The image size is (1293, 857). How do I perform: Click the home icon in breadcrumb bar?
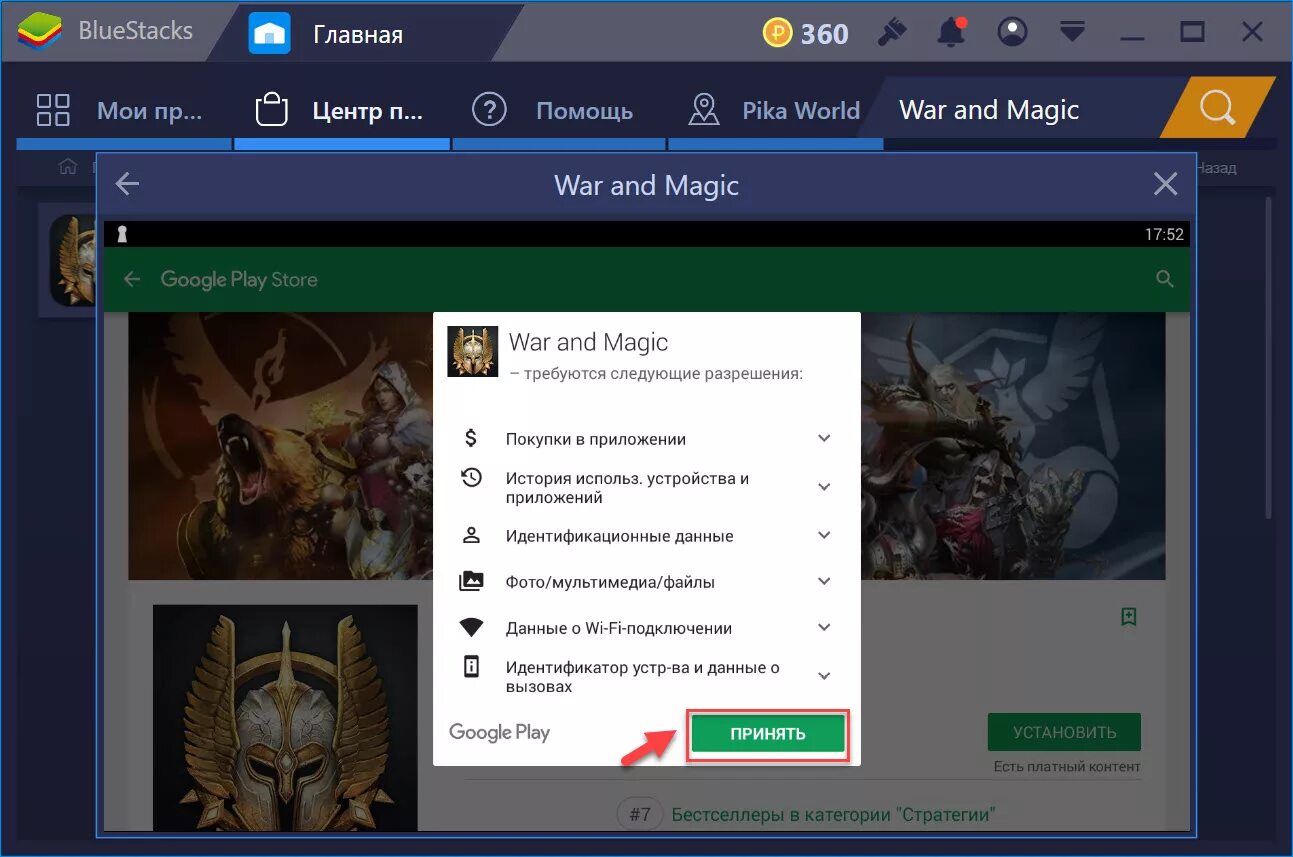point(68,166)
